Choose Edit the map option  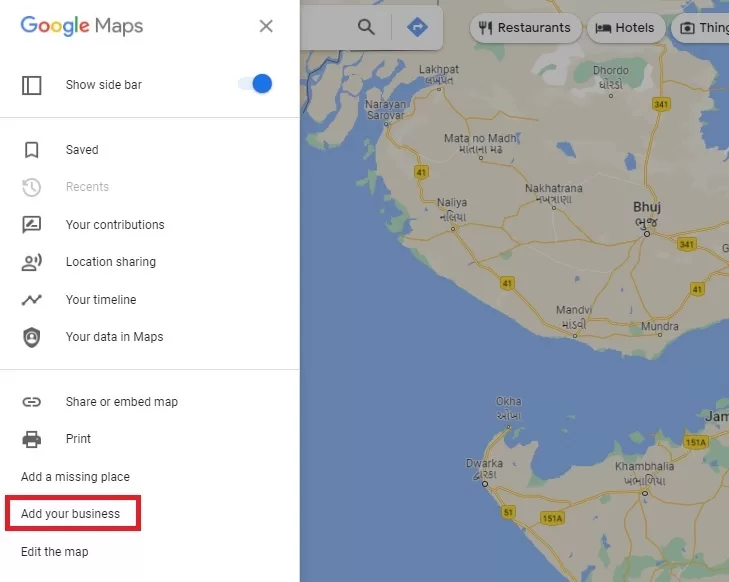(x=54, y=552)
